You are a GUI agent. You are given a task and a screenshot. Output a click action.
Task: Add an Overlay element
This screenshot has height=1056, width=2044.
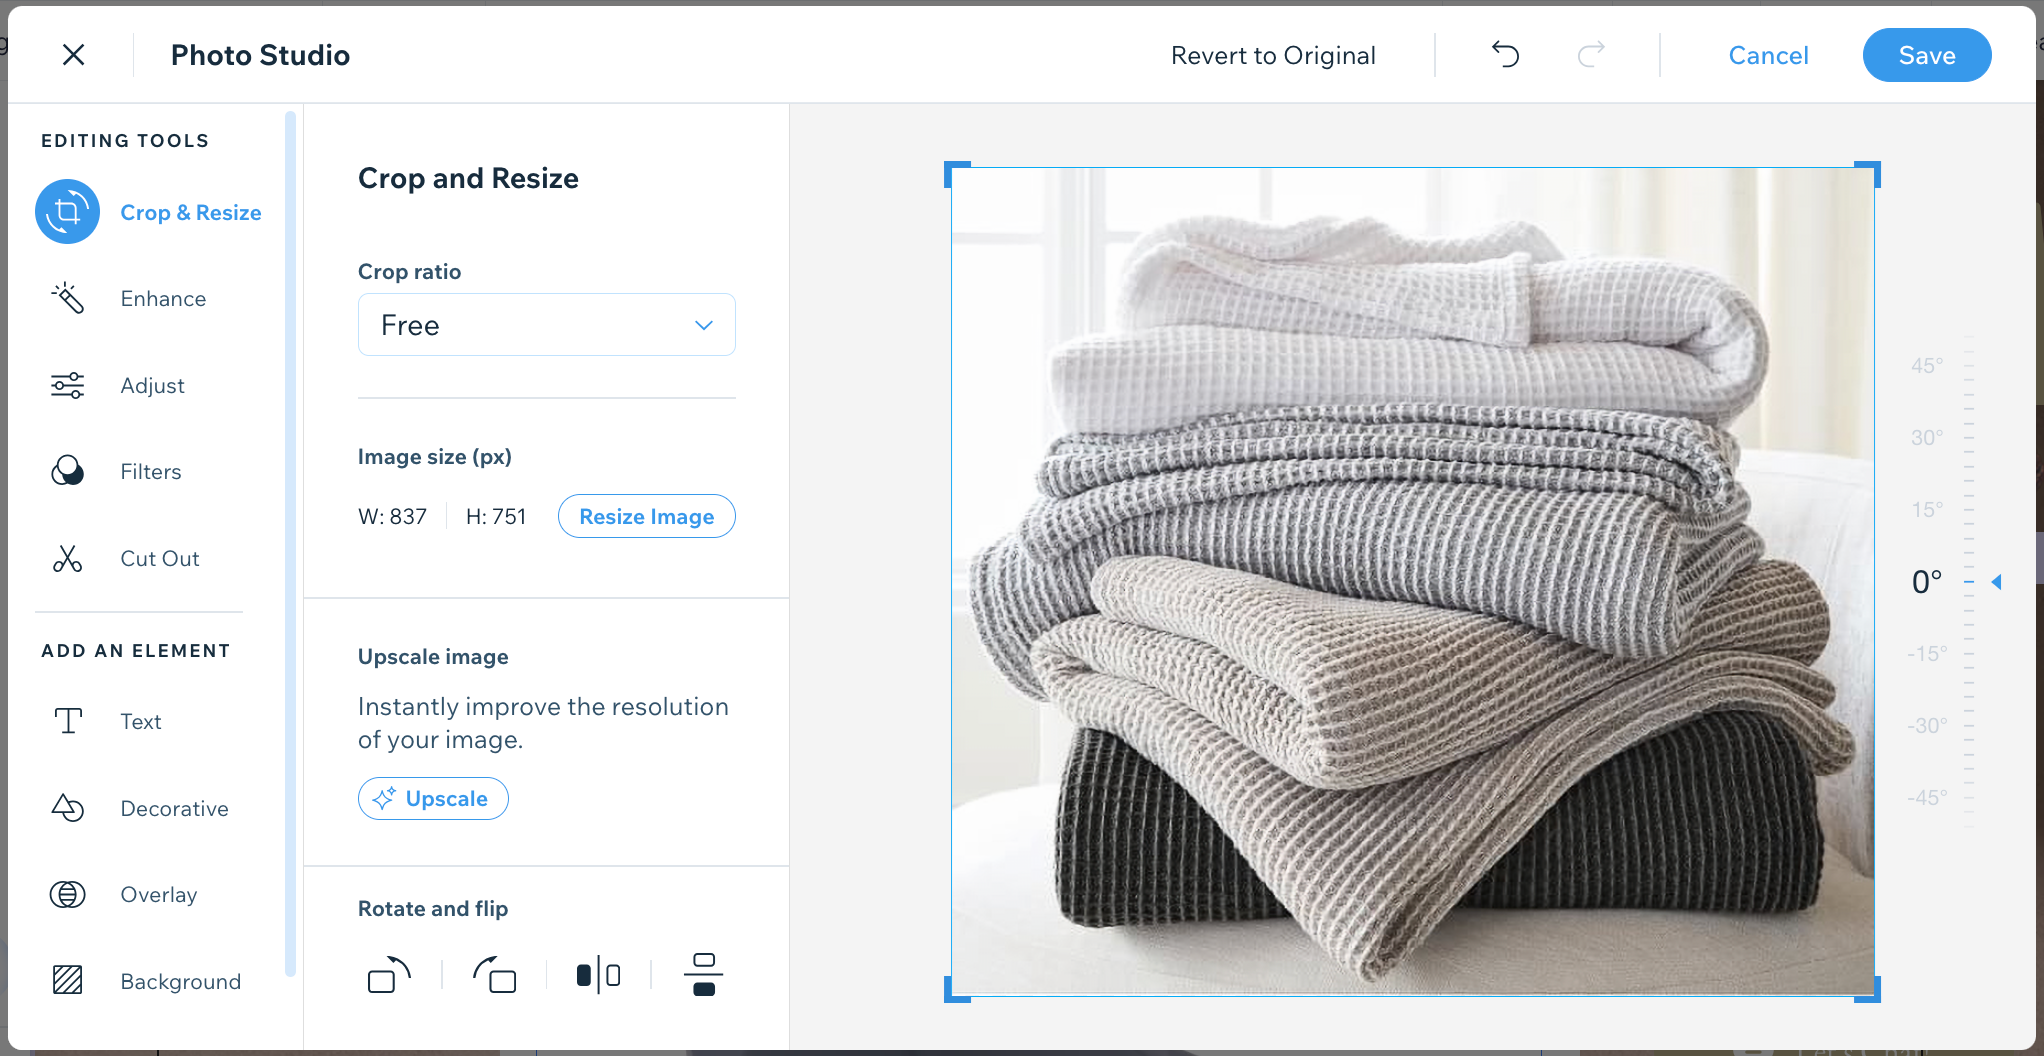coord(67,894)
